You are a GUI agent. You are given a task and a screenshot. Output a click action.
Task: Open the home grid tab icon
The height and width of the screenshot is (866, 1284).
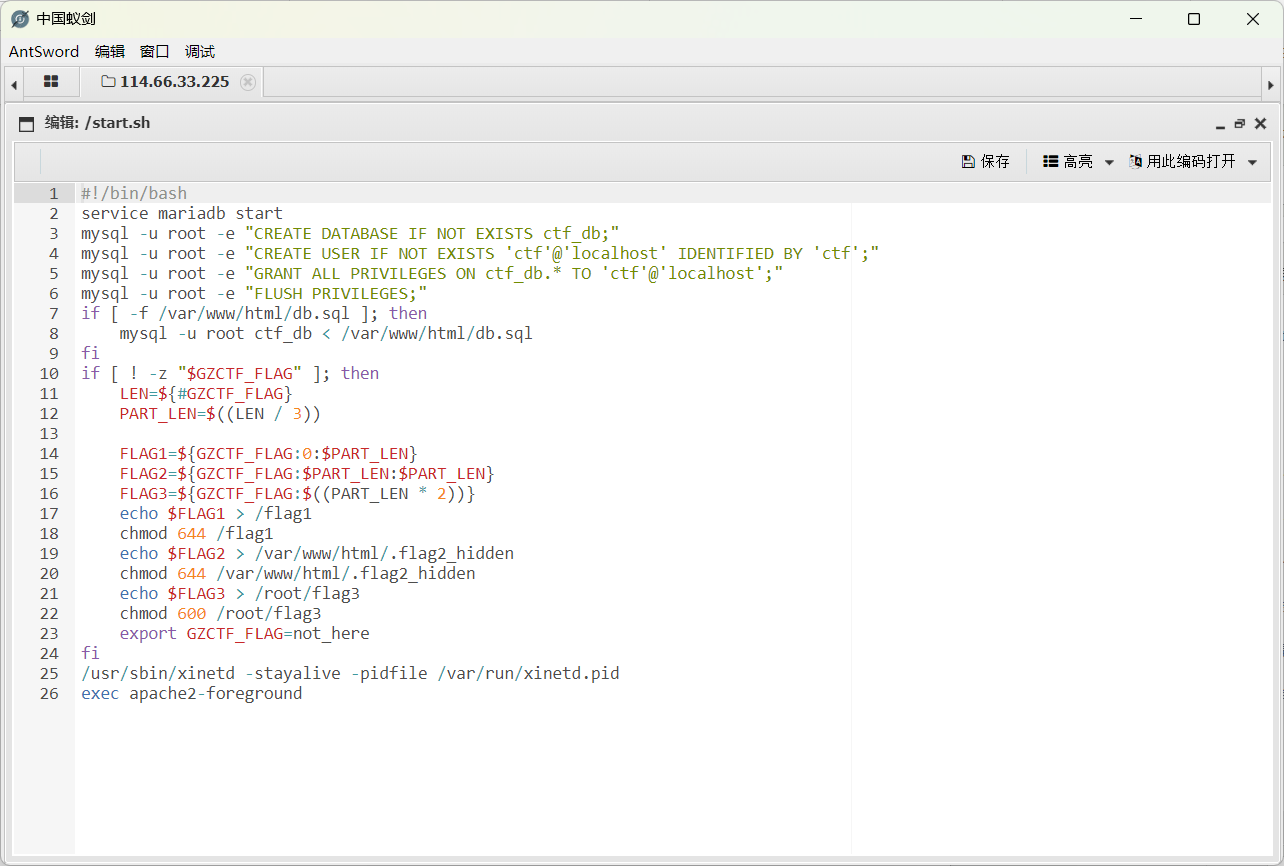(51, 82)
